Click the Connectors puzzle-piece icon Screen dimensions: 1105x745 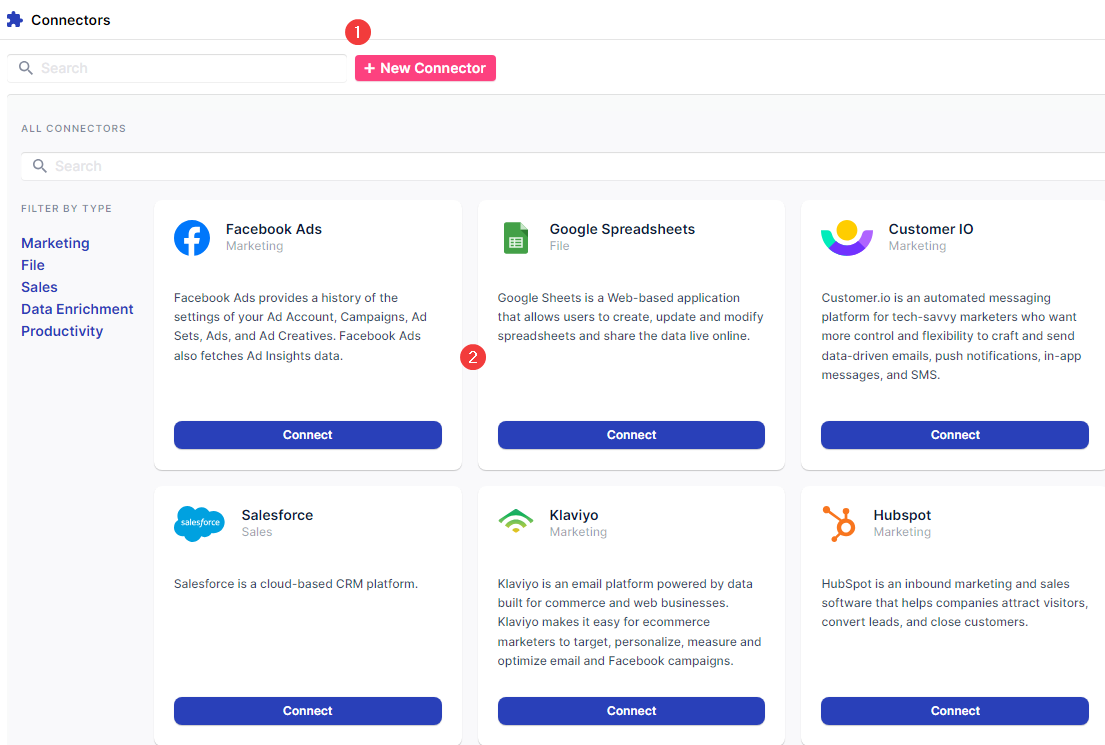coord(15,20)
